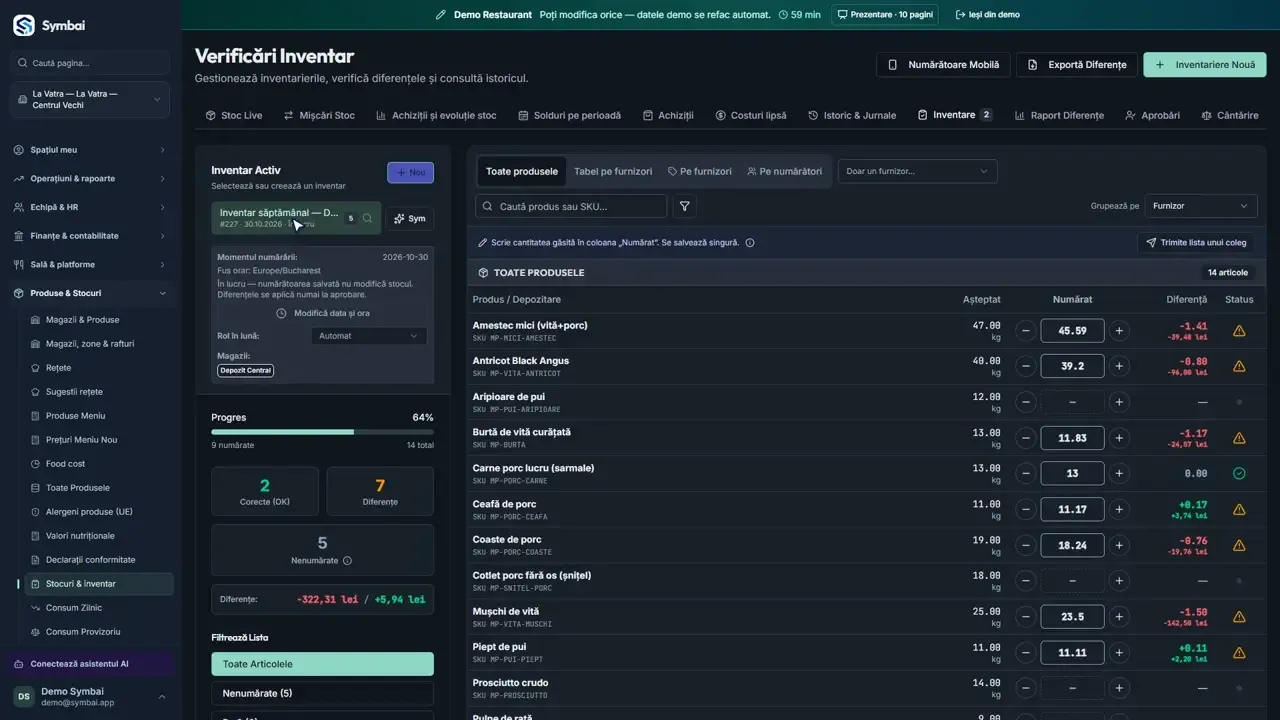Image resolution: width=1280 pixels, height=720 pixels.
Task: Switch to the Stoc Live tab
Action: [x=234, y=115]
